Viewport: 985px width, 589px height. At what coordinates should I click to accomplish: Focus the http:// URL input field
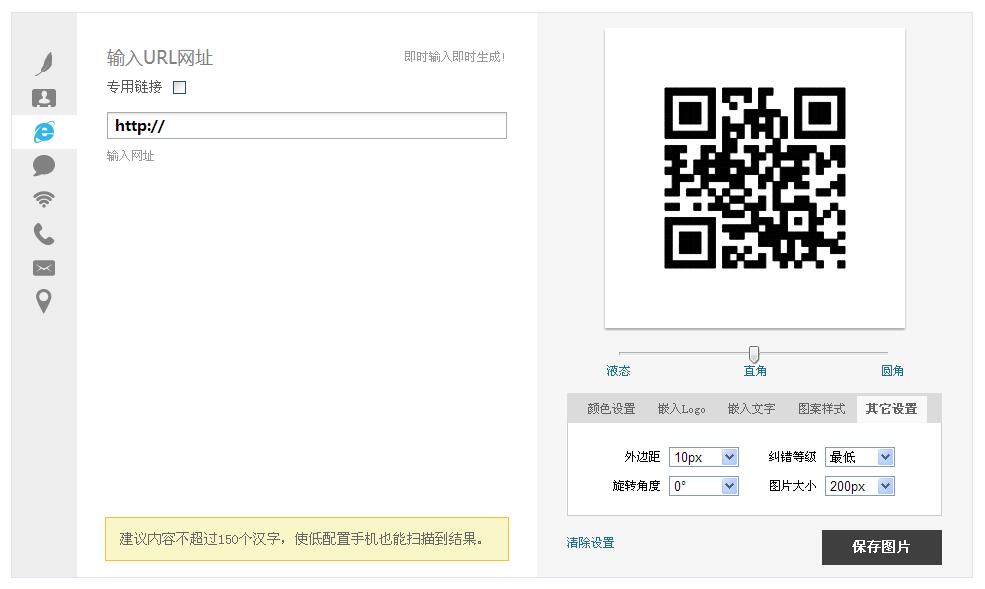coord(306,126)
